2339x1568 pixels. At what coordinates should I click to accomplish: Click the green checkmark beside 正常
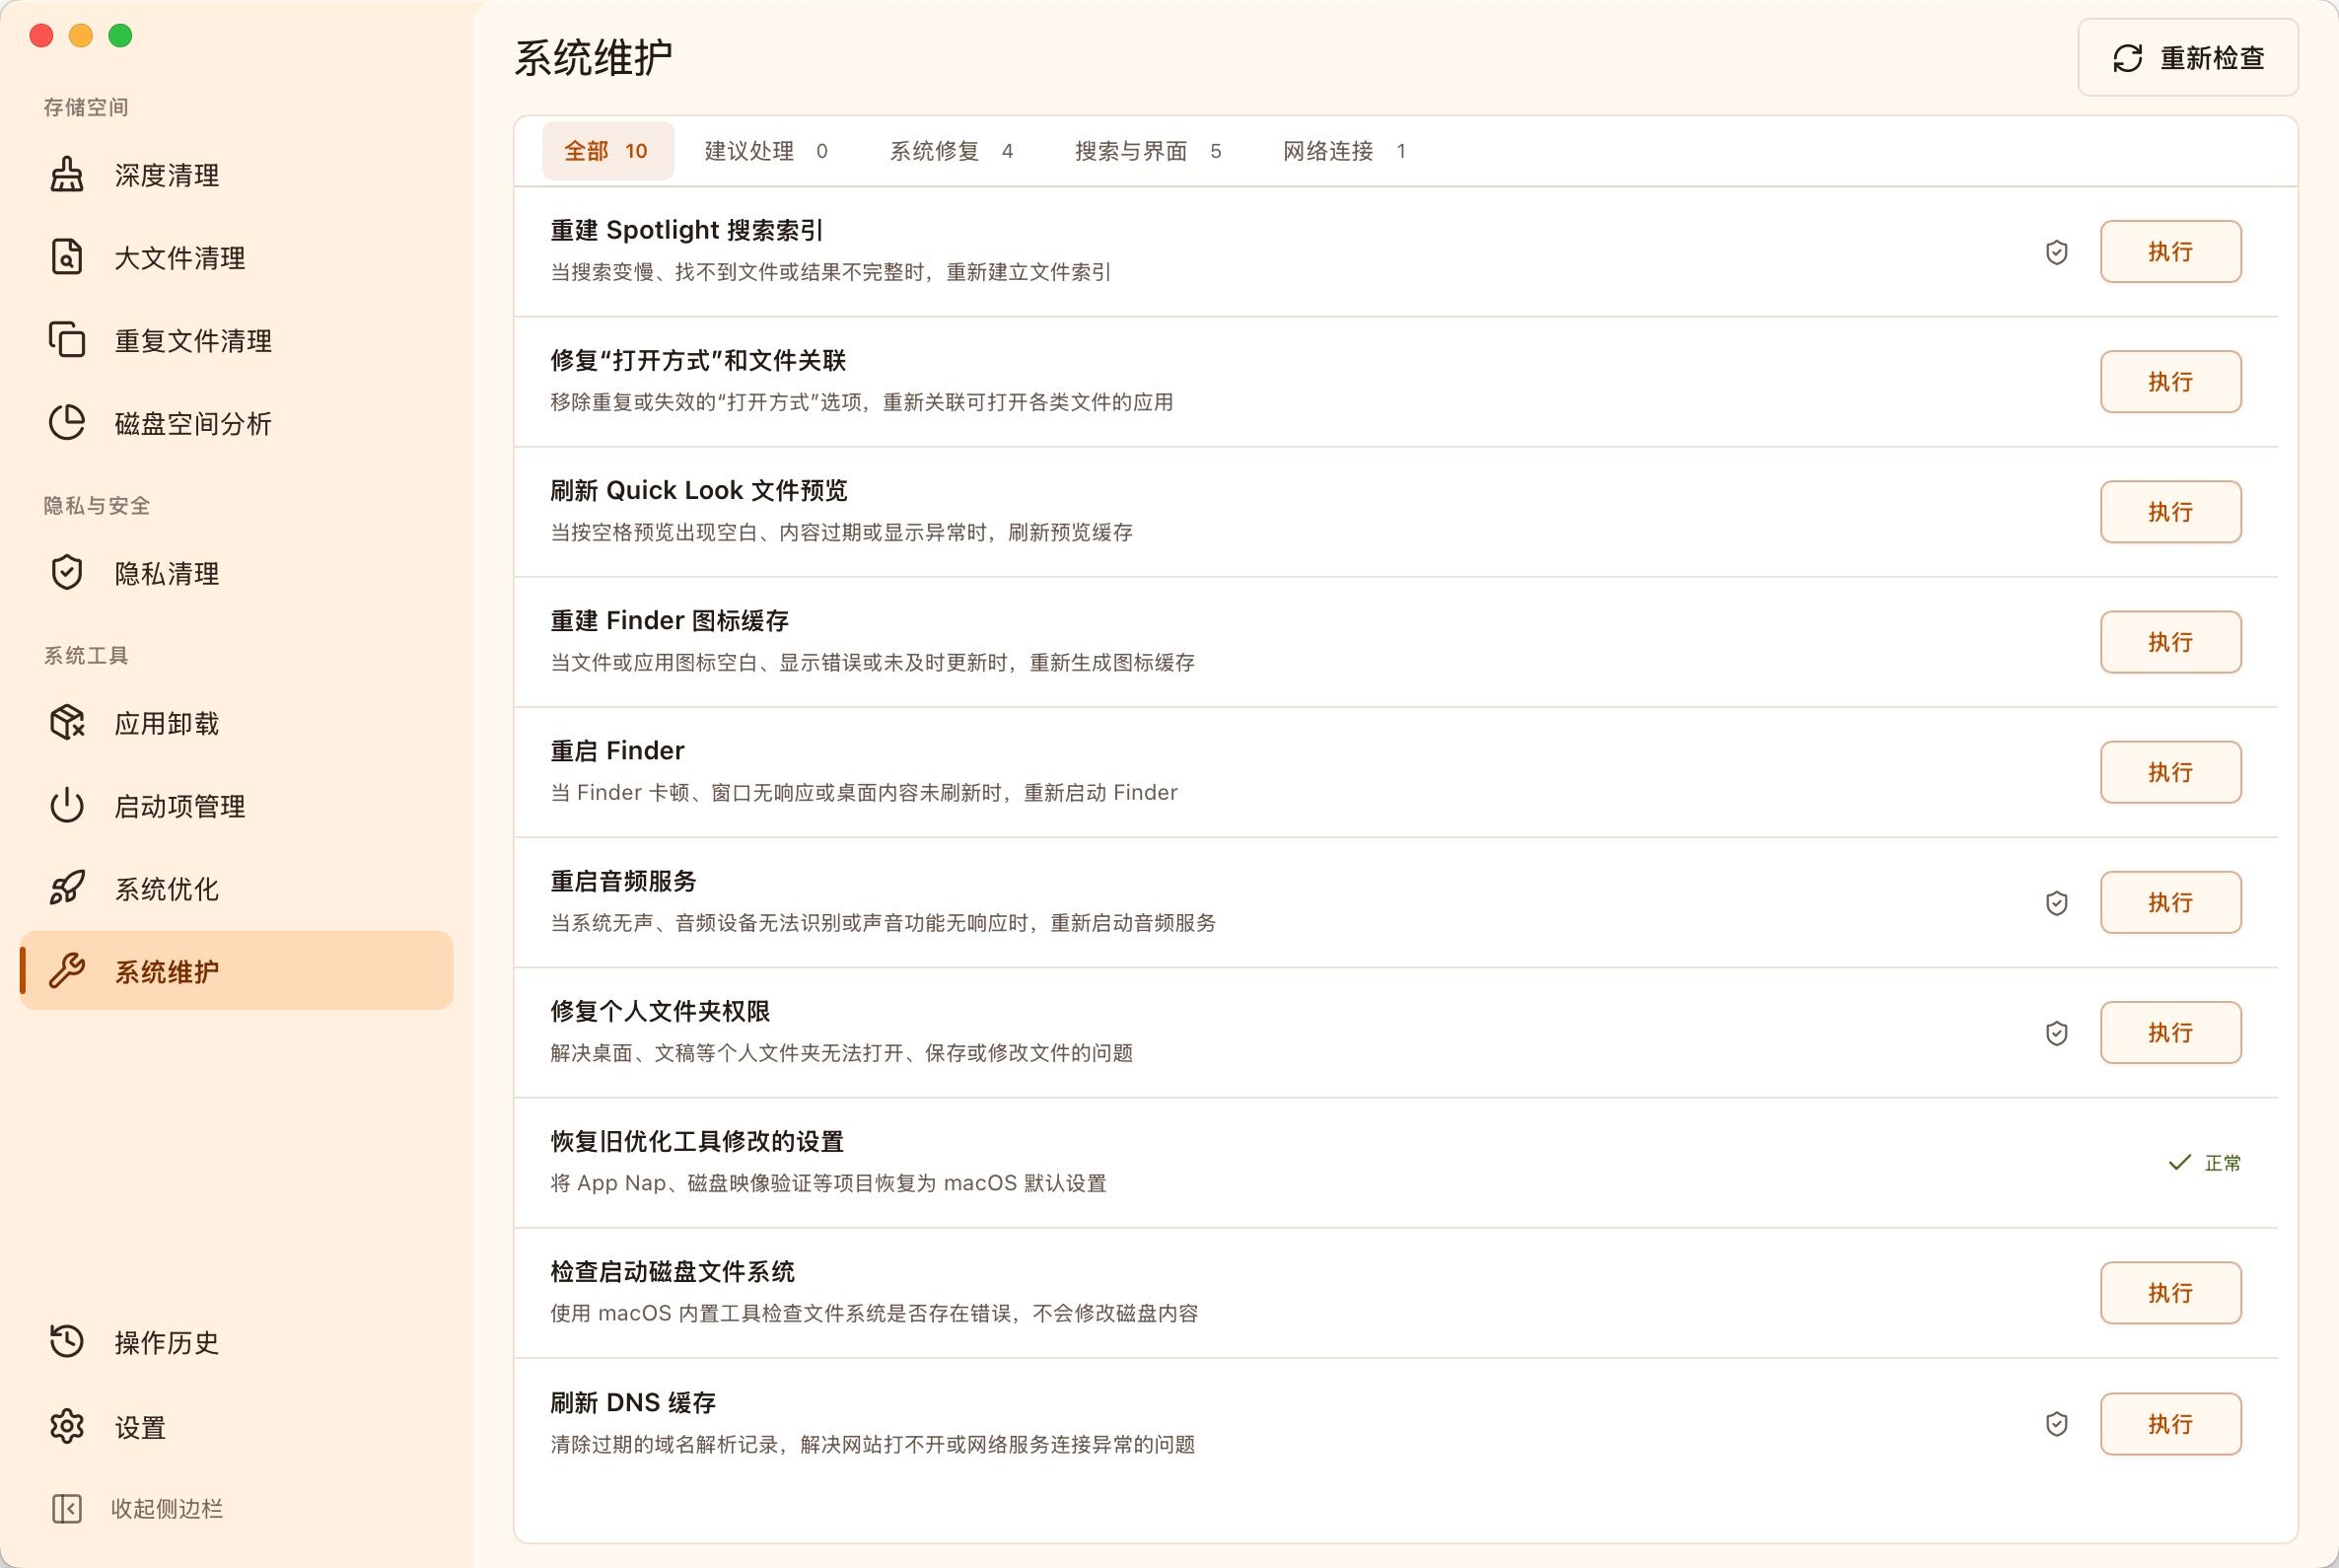(2179, 1163)
